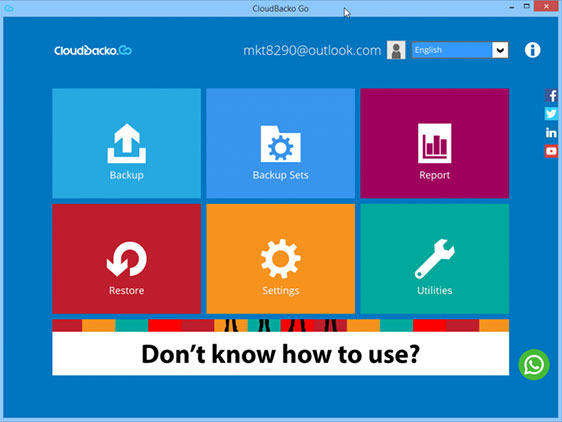Minimize the CloudBacko Go window
This screenshot has height=422, width=562.
point(512,7)
